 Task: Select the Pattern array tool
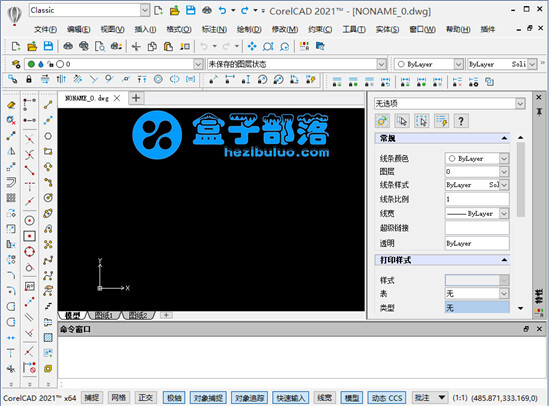(x=11, y=198)
